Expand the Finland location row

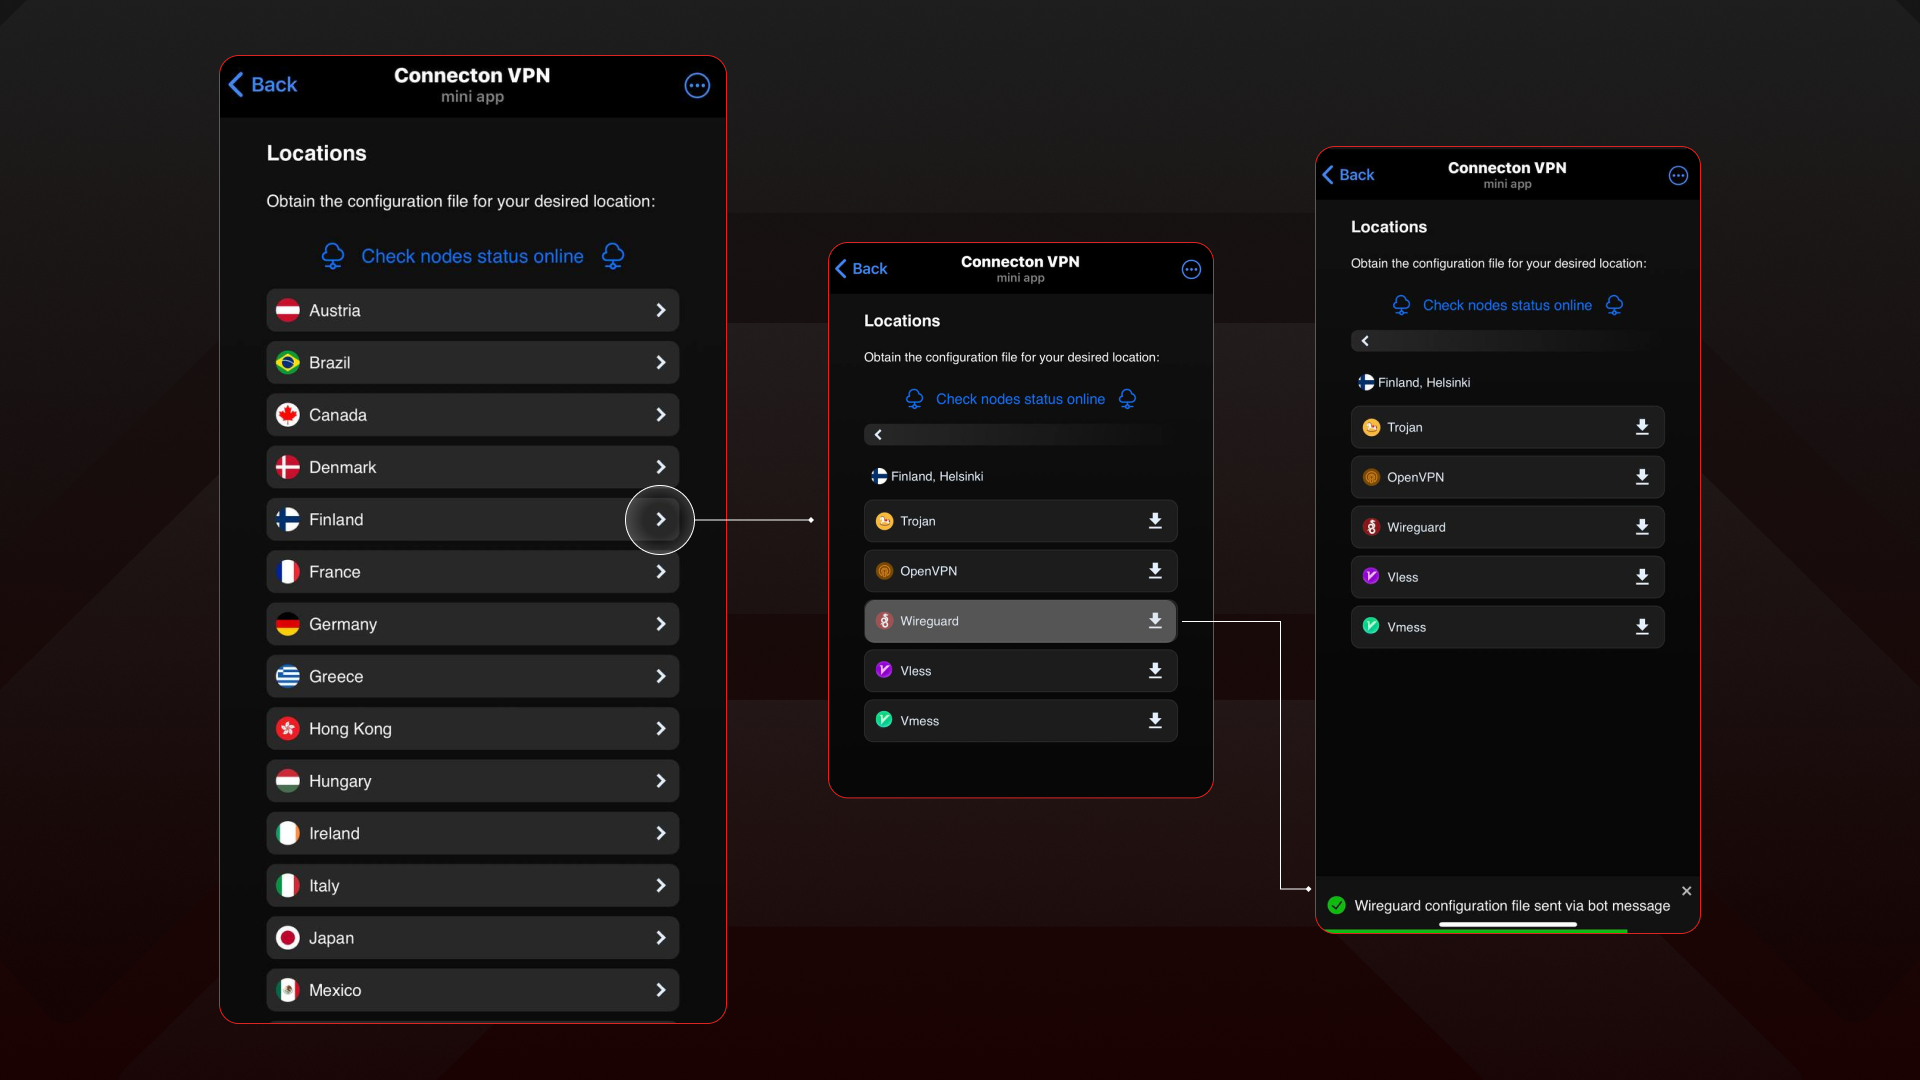660,520
